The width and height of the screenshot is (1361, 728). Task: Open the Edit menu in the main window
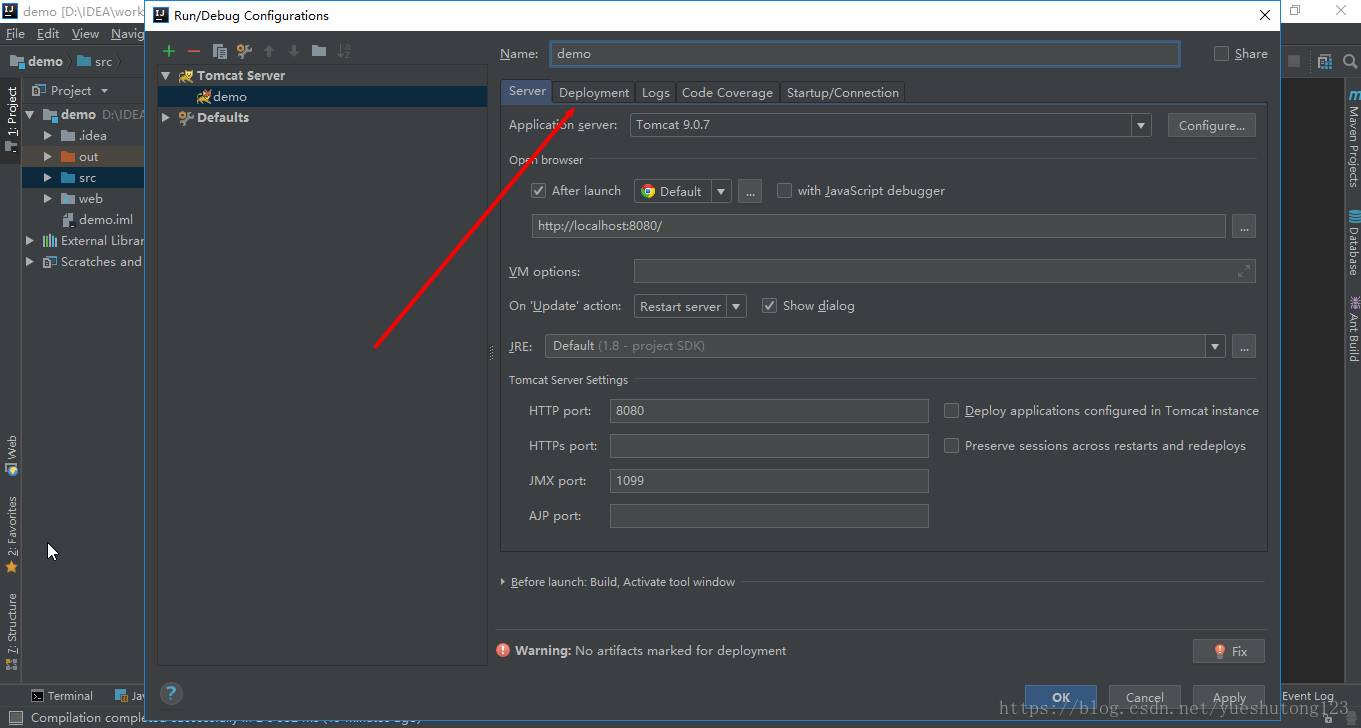click(48, 34)
